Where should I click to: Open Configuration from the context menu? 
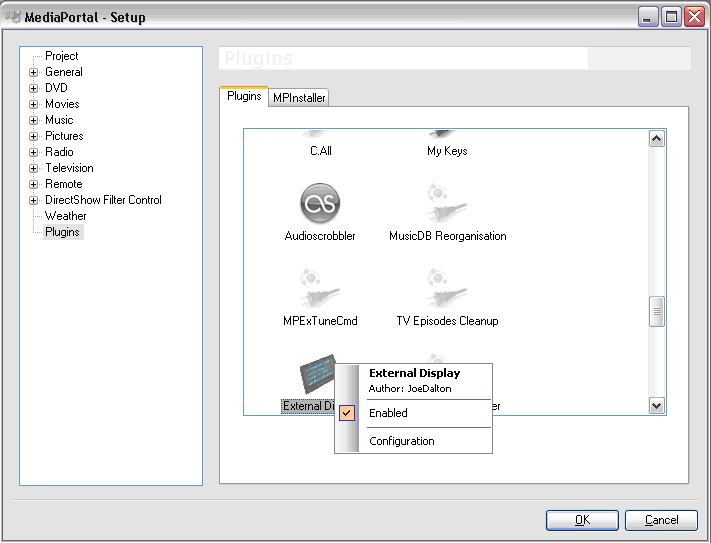point(401,441)
